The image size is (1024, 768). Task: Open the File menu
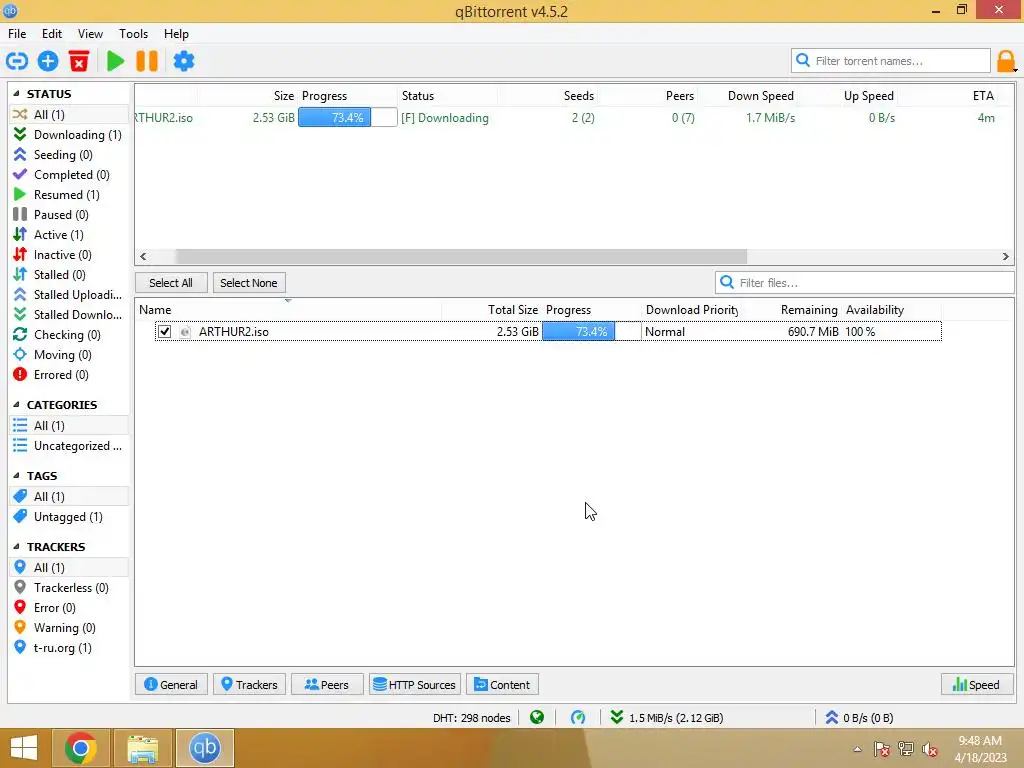pyautogui.click(x=17, y=34)
